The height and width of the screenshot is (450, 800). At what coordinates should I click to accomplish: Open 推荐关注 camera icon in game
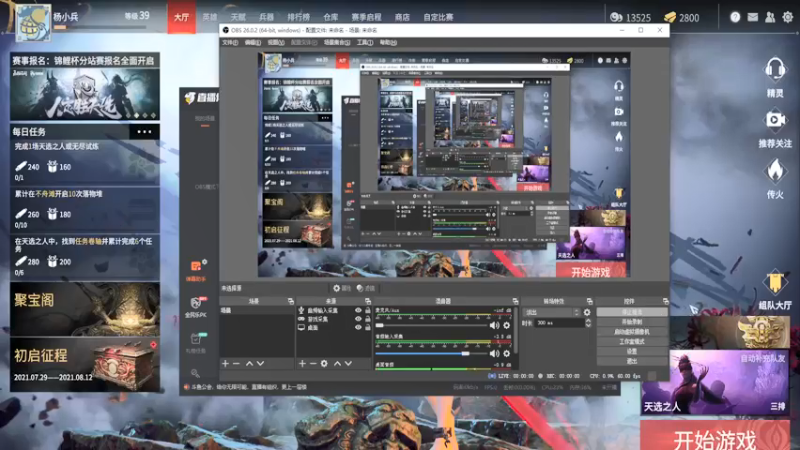pos(775,119)
